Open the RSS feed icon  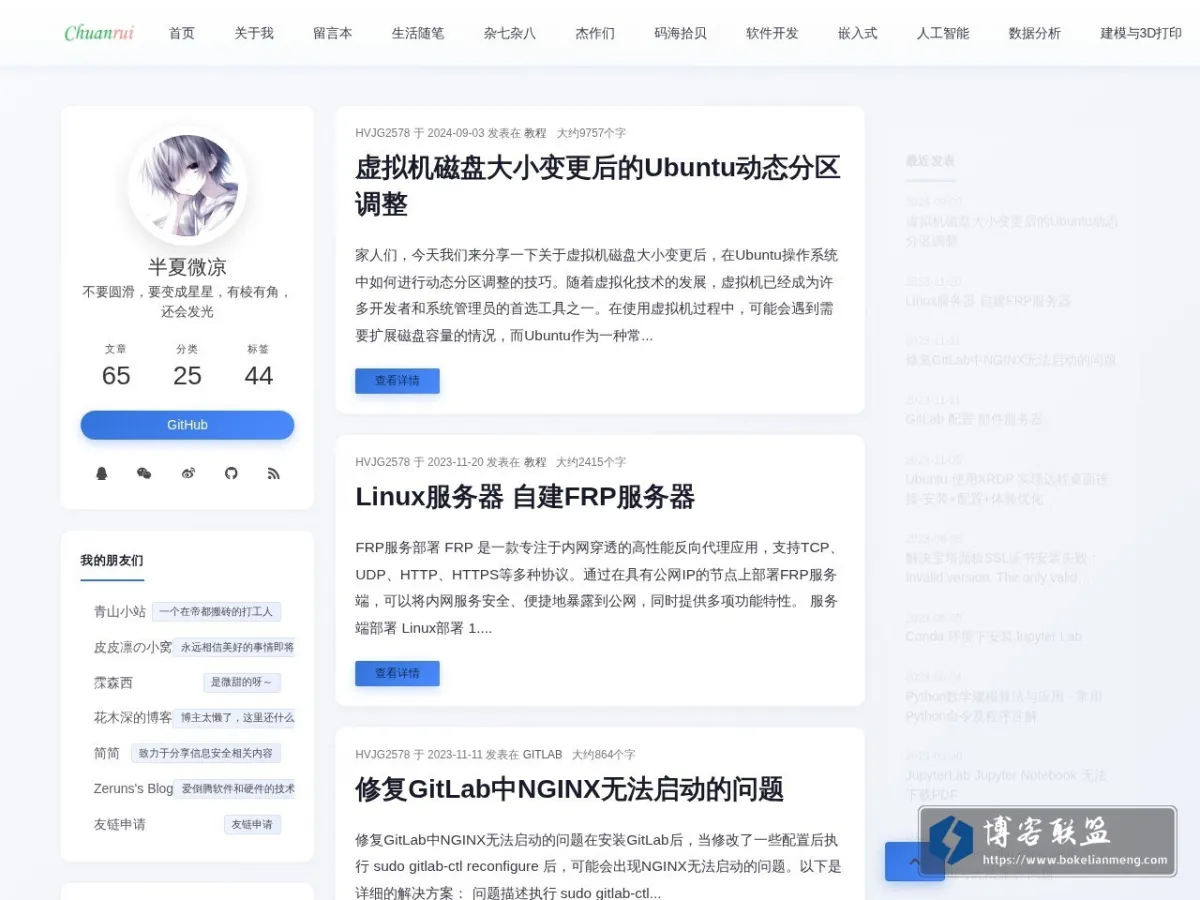coord(274,473)
